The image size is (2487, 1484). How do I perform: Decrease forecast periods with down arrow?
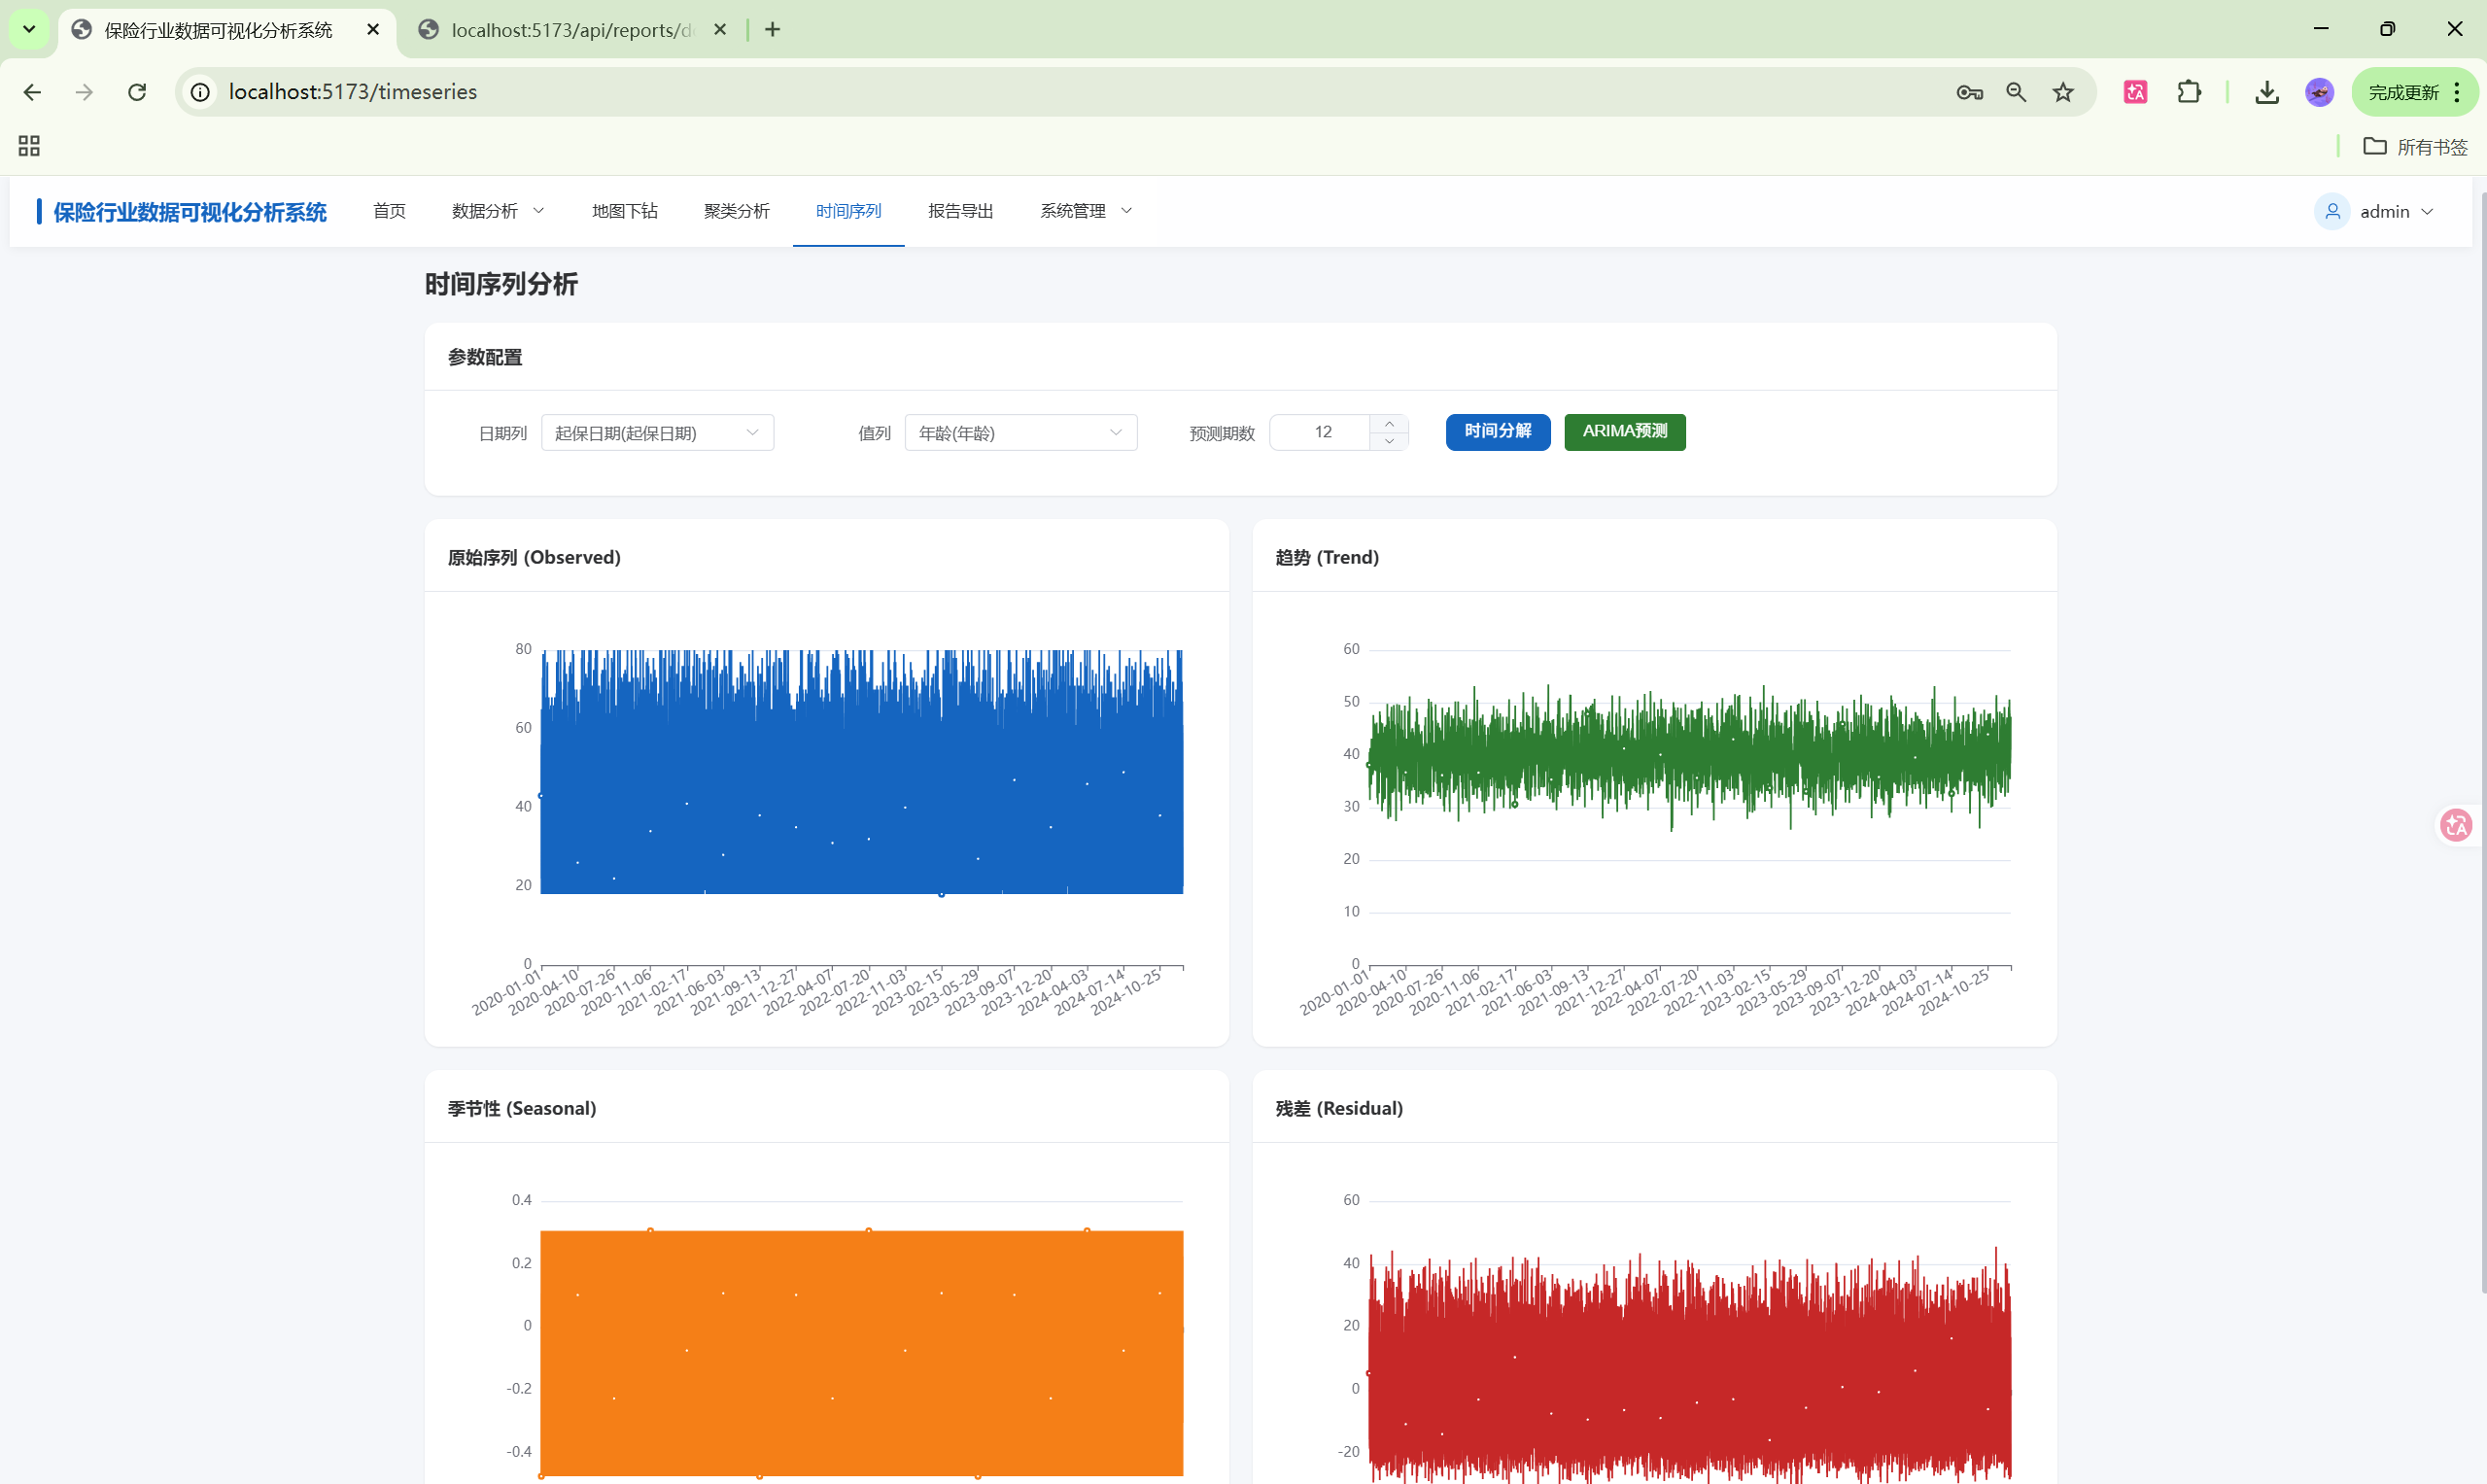[x=1389, y=441]
